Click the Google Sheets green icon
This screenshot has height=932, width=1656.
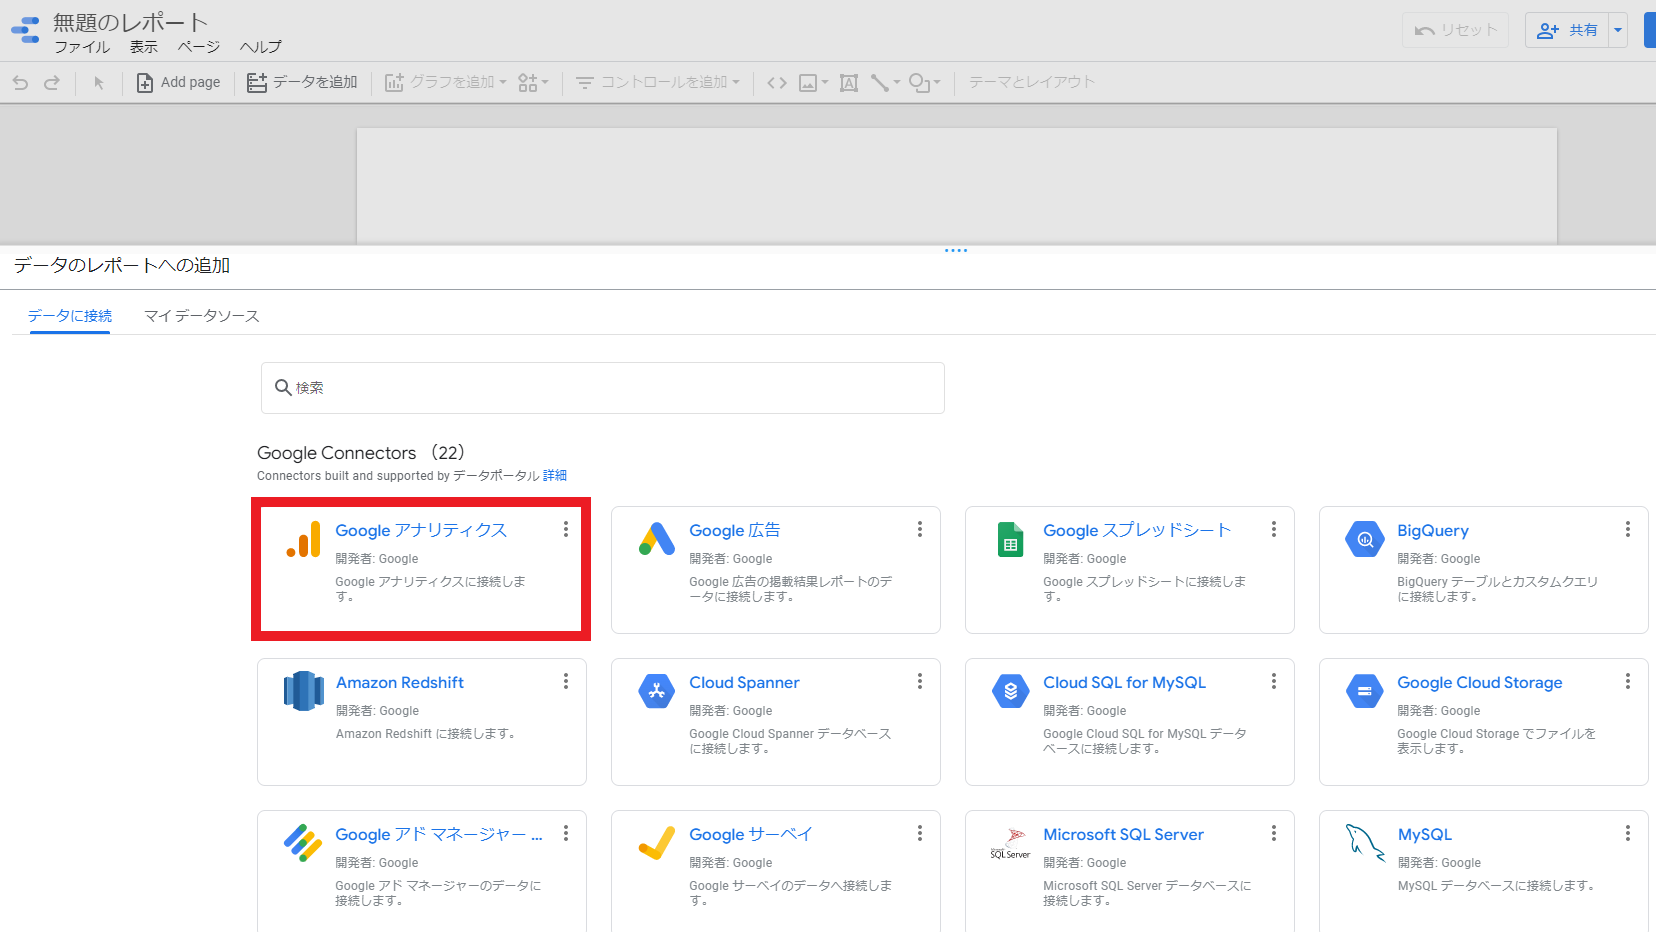(x=1011, y=539)
